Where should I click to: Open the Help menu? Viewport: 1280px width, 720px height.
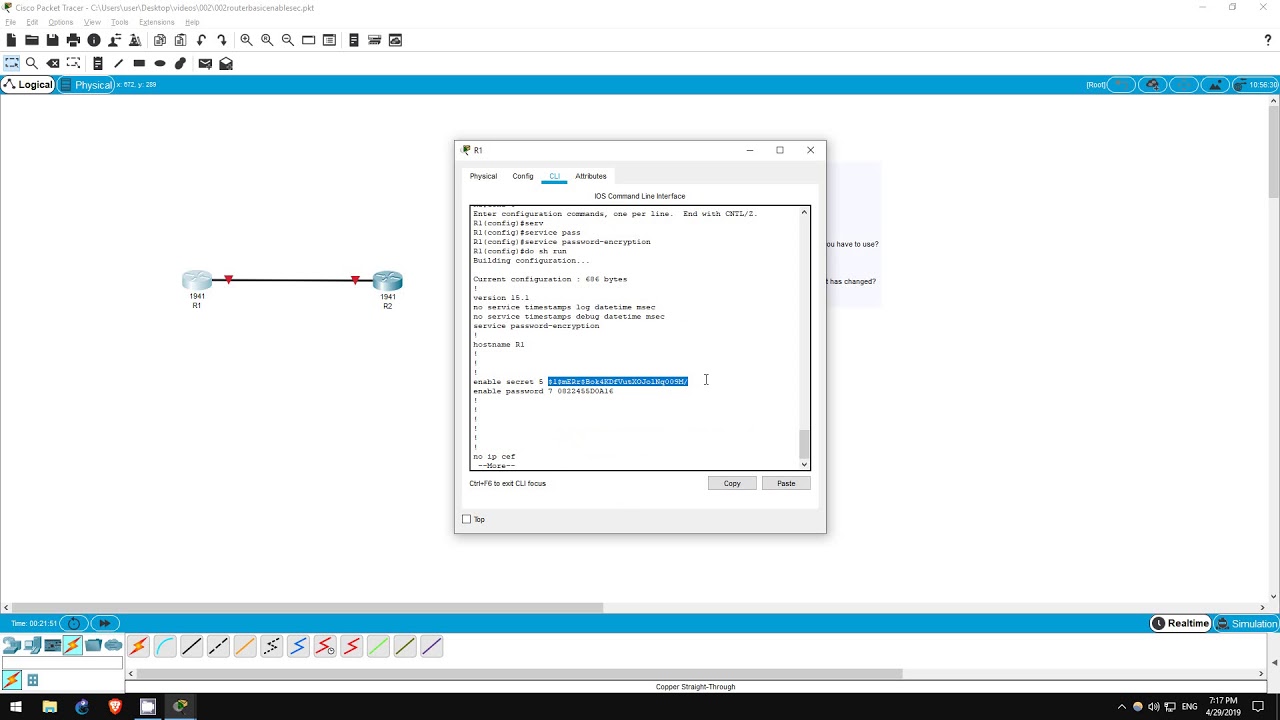[192, 22]
